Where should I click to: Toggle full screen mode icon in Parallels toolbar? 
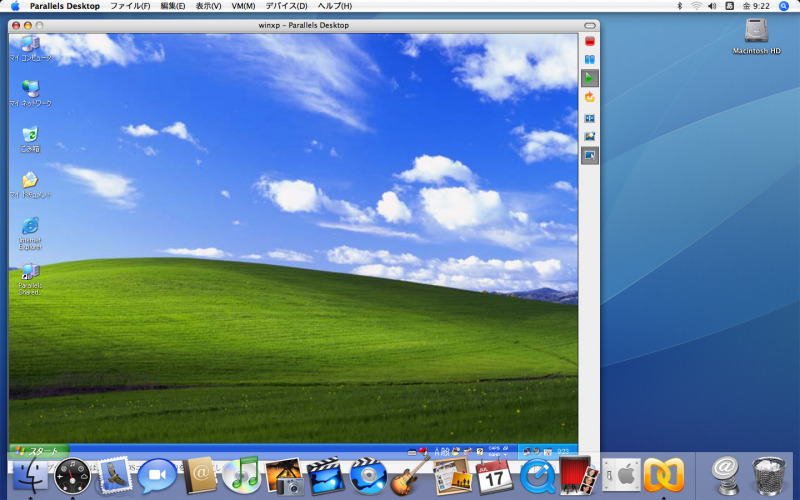590,118
